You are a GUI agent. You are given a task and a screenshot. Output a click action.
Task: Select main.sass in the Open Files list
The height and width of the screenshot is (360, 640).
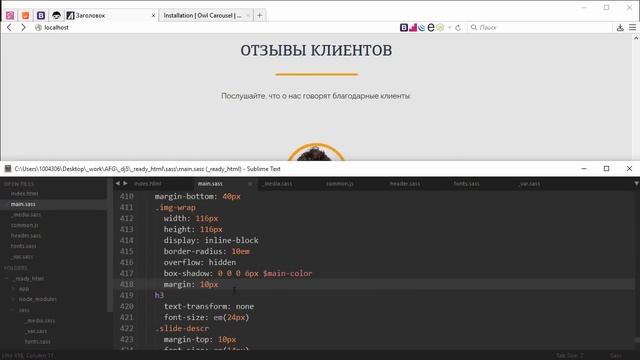[23, 204]
